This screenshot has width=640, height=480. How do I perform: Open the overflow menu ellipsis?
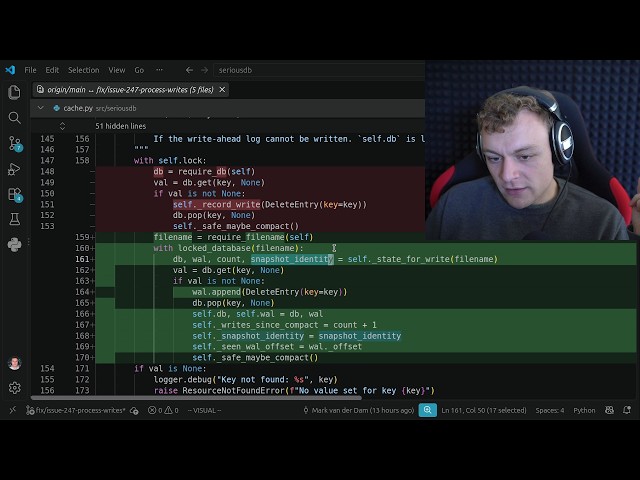(159, 70)
